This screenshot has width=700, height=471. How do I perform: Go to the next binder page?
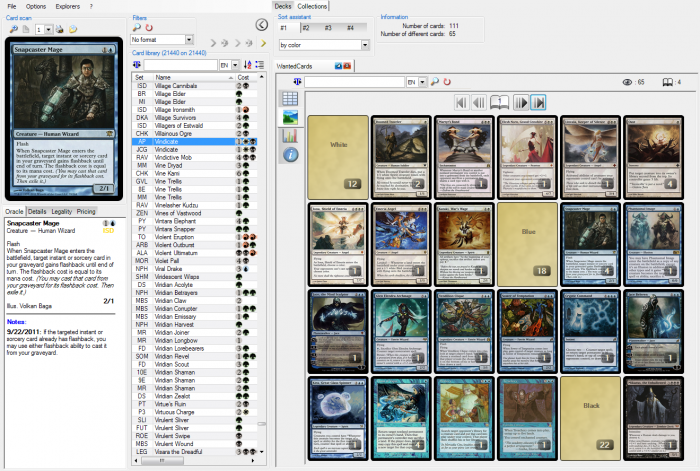coord(521,103)
